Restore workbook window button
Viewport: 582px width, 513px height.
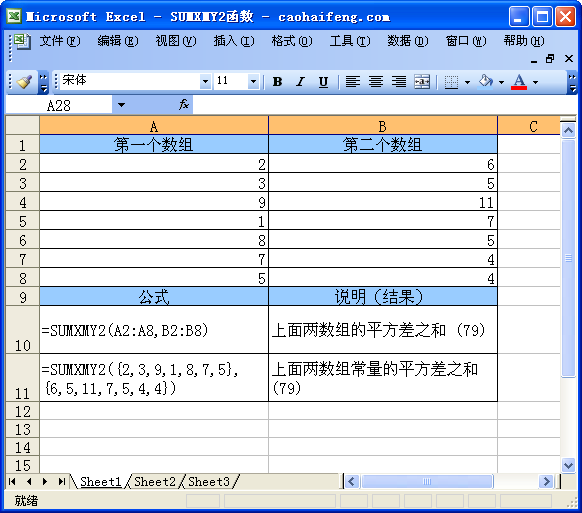click(x=550, y=59)
